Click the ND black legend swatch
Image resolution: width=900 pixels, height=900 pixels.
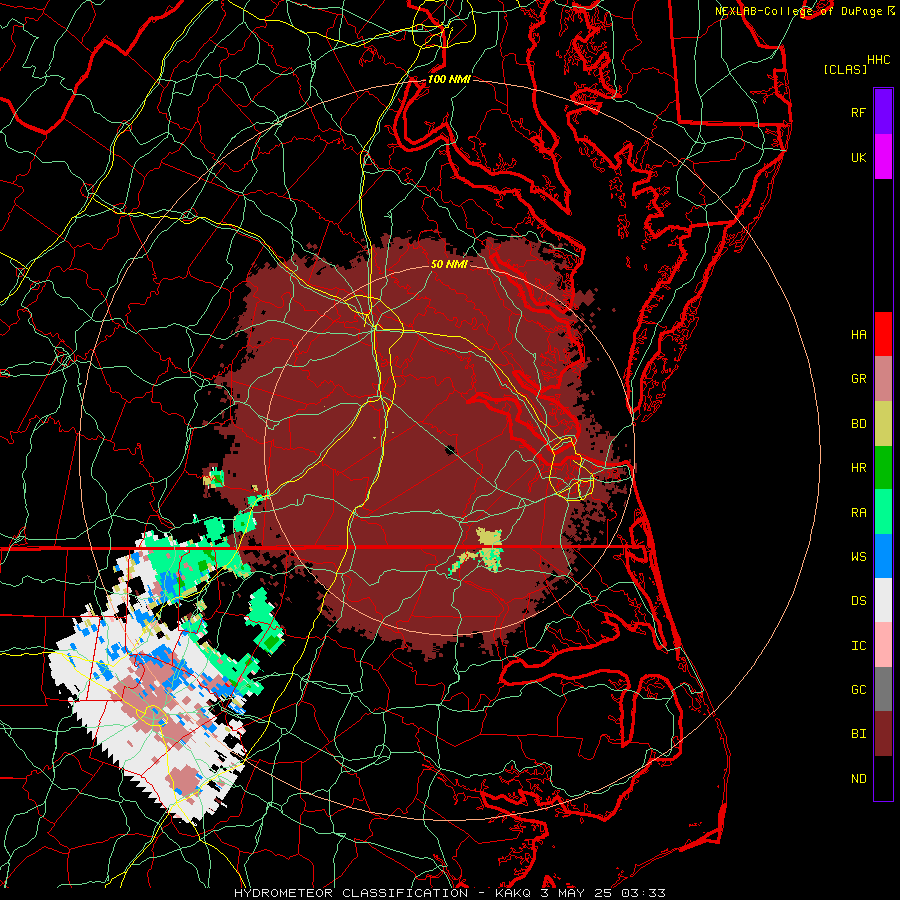coord(883,778)
